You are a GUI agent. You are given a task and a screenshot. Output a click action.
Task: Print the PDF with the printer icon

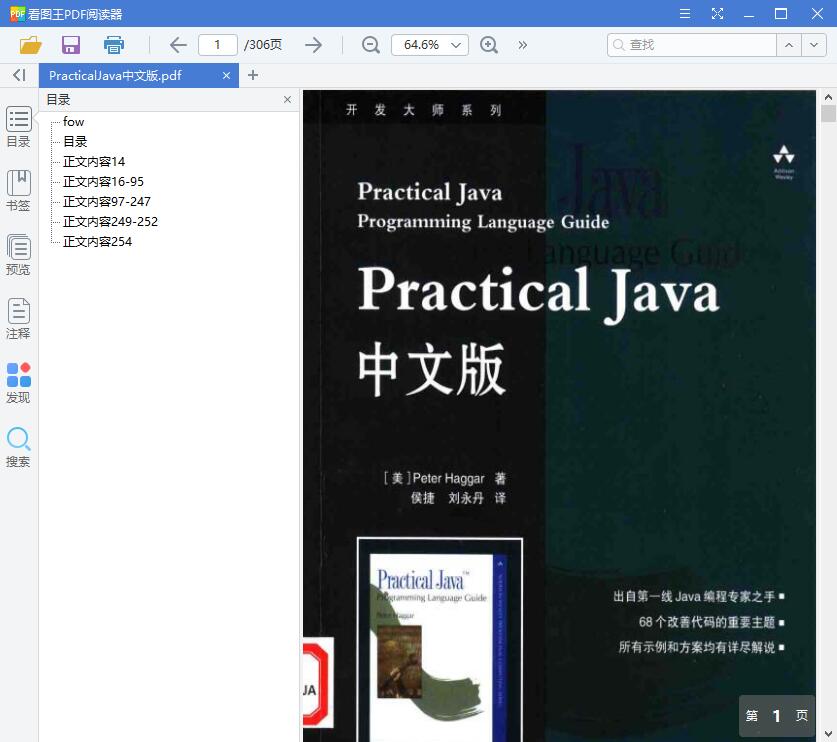pyautogui.click(x=114, y=45)
